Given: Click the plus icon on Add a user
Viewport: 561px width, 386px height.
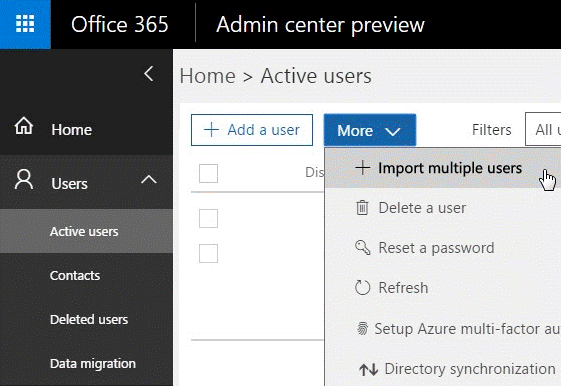Looking at the screenshot, I should click(211, 130).
